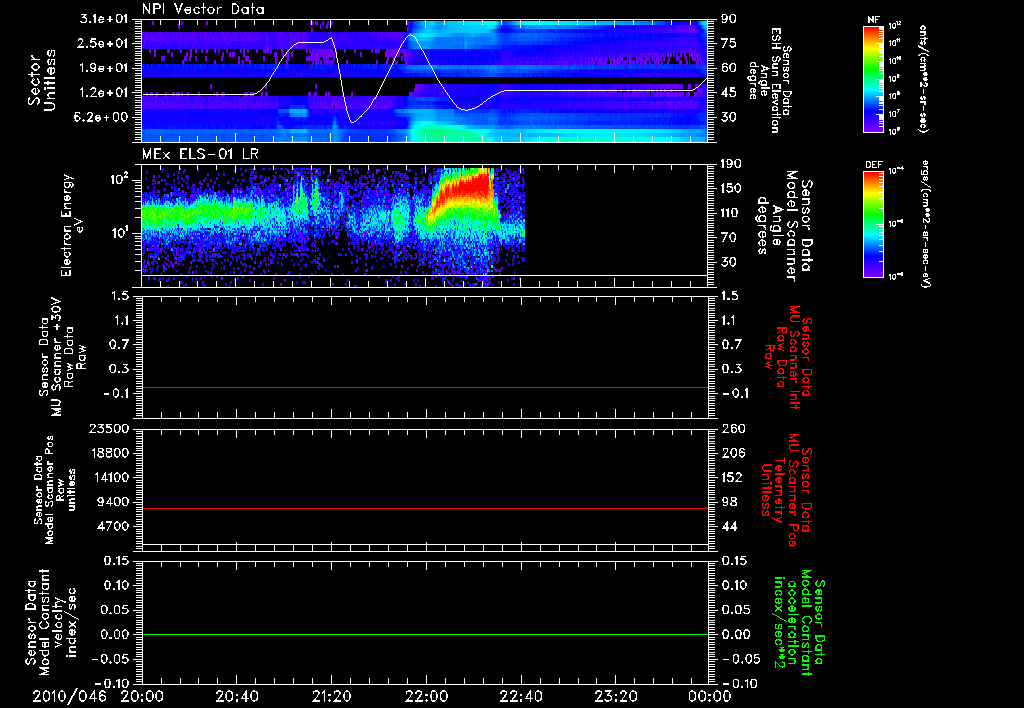Click the NF label above the color bar

point(873,20)
